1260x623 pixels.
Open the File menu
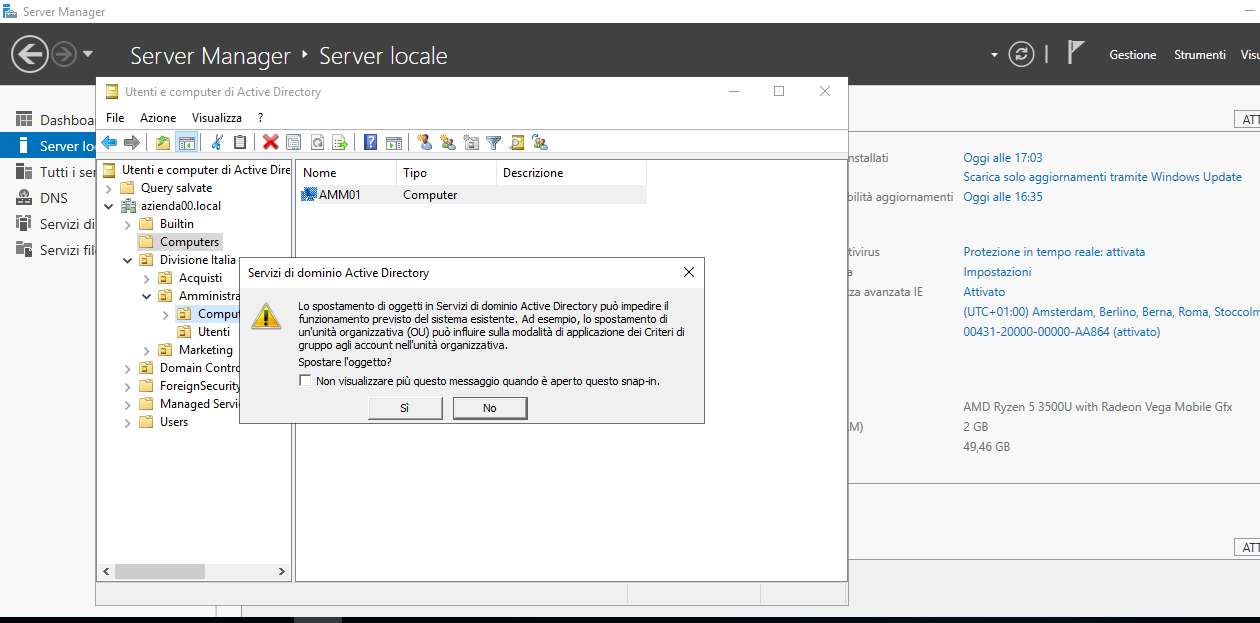pos(115,118)
